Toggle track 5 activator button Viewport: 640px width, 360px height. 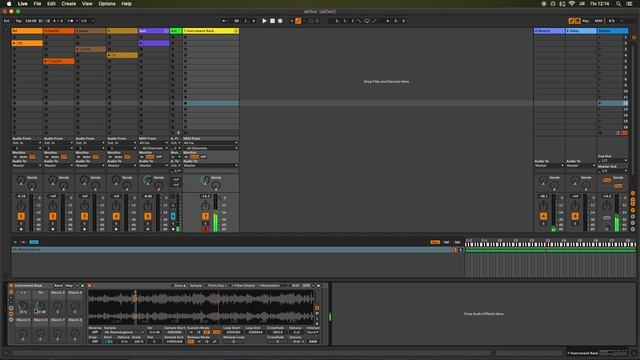tap(148, 216)
